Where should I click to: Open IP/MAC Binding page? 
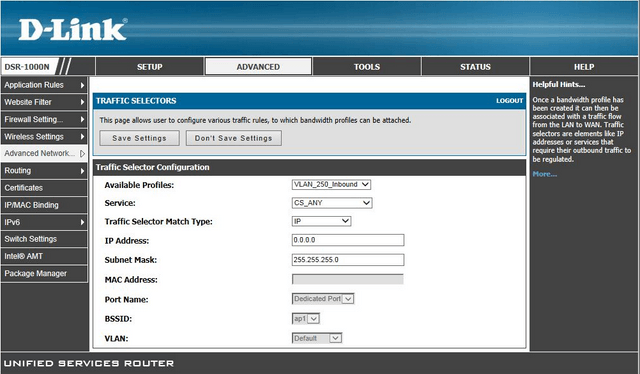click(44, 205)
